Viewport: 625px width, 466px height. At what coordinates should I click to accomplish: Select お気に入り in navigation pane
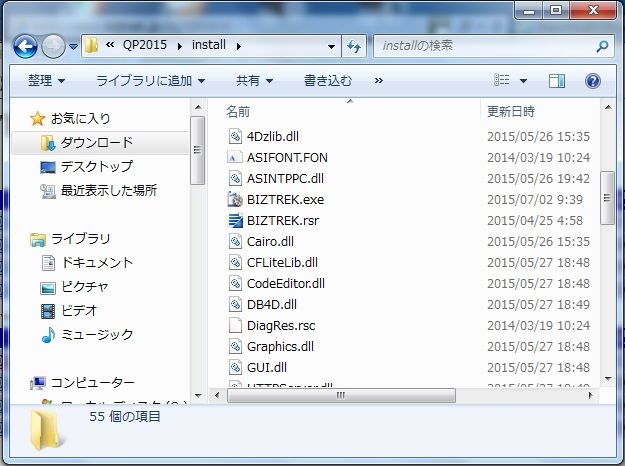click(x=81, y=118)
